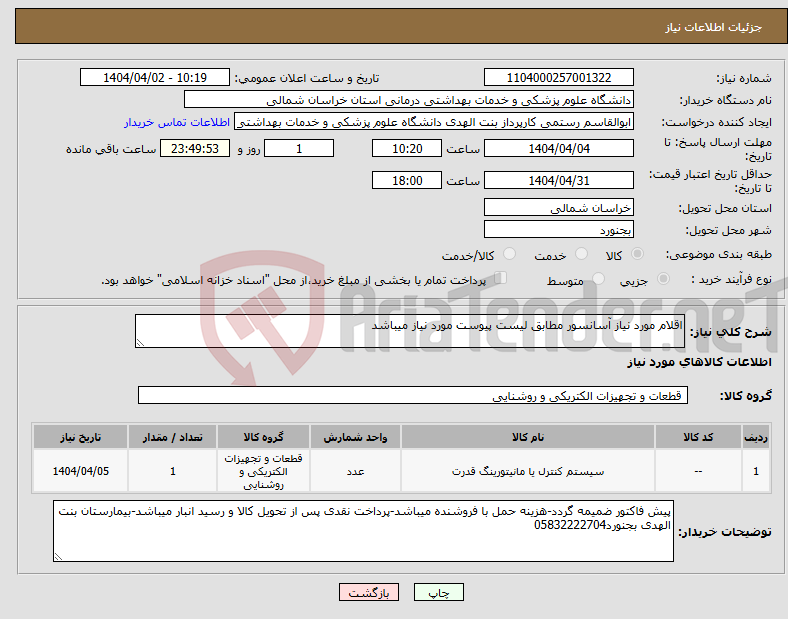Click the ردیف column header

[x=756, y=437]
